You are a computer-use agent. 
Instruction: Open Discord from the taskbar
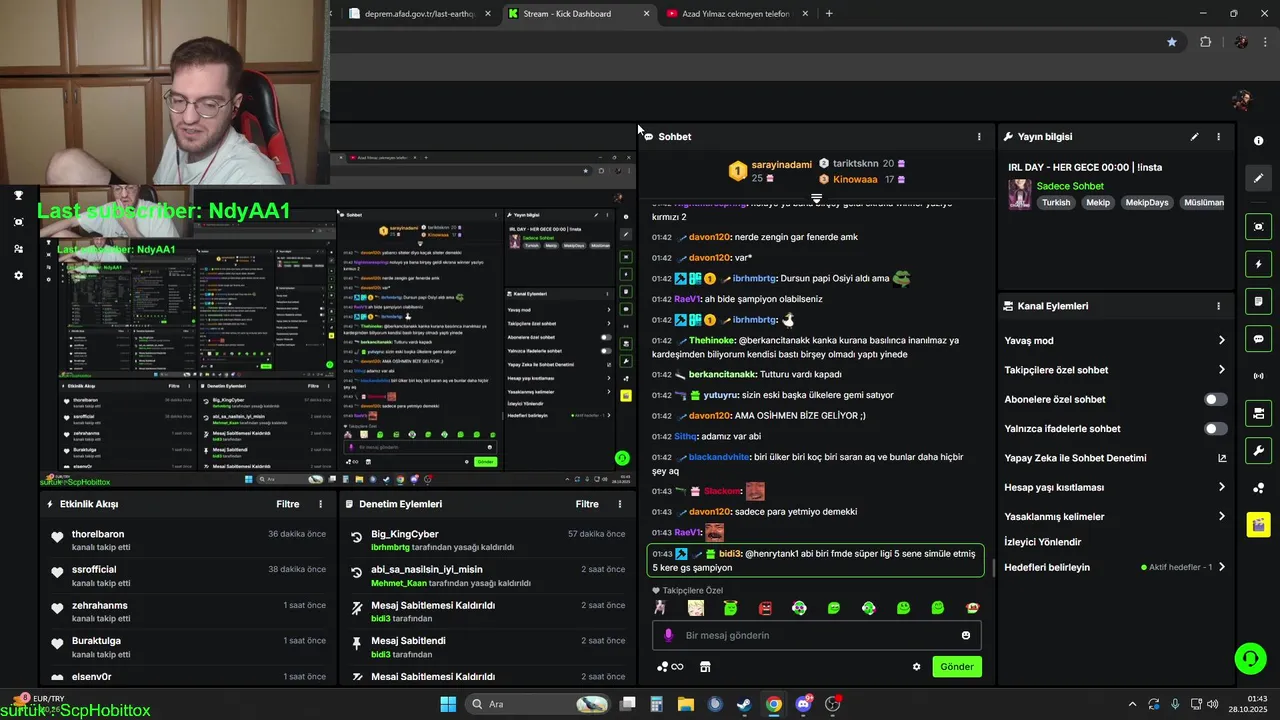803,704
